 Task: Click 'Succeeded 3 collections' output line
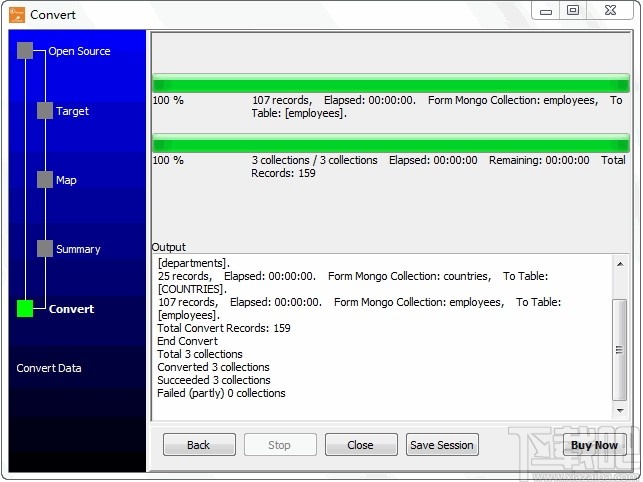[x=214, y=380]
